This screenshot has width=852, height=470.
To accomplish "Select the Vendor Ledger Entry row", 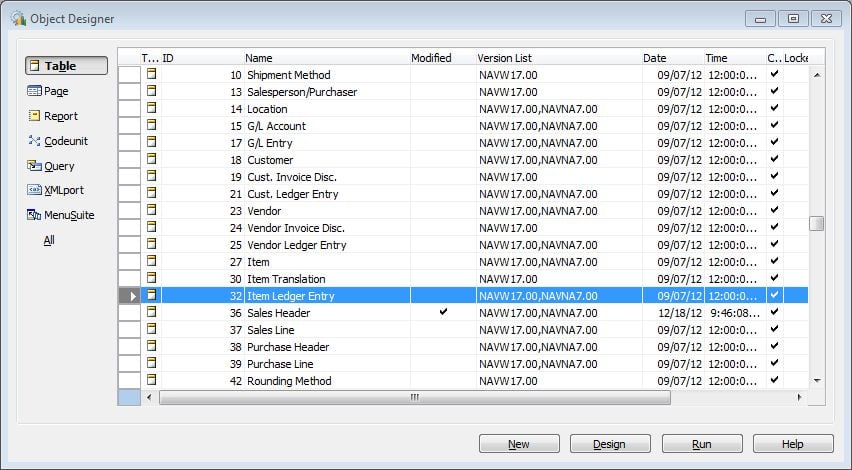I will (x=296, y=245).
